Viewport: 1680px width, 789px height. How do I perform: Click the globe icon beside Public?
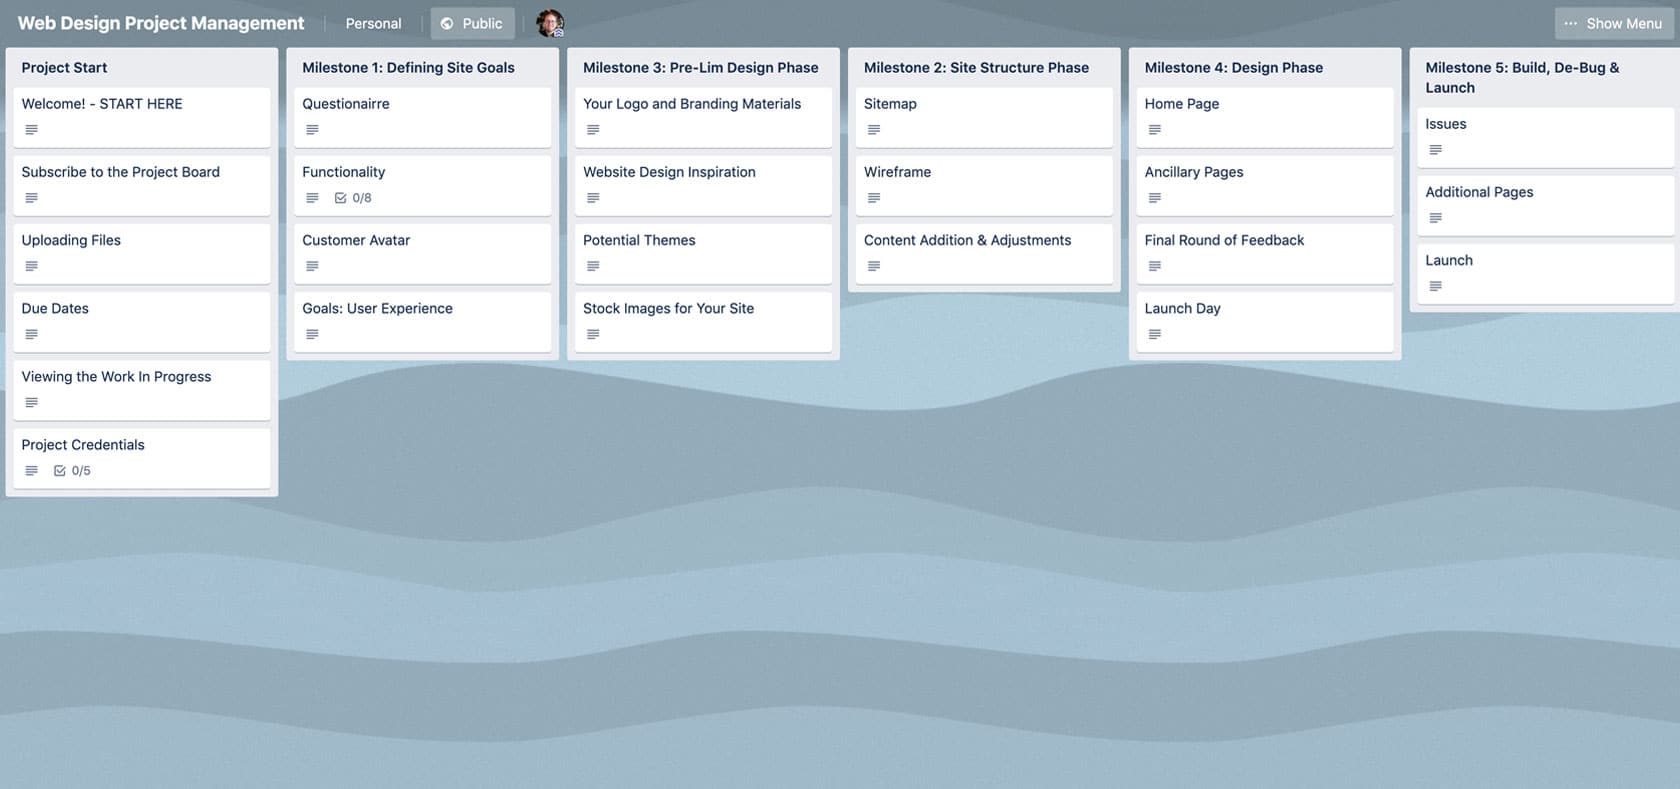click(447, 23)
